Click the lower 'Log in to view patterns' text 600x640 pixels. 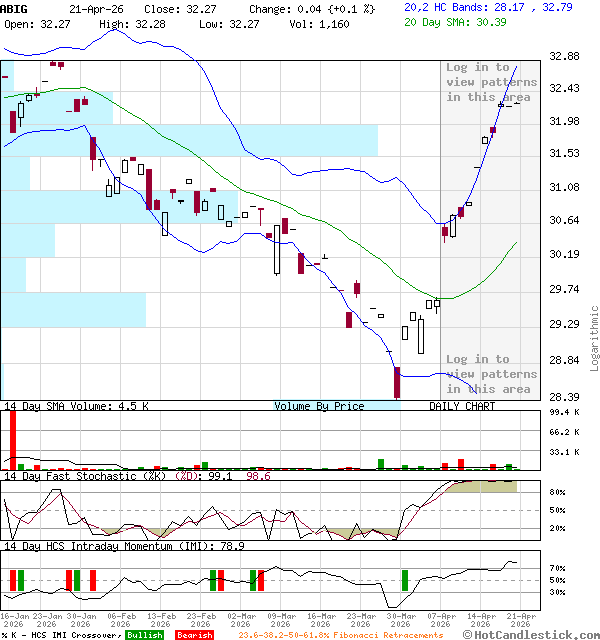pos(491,374)
